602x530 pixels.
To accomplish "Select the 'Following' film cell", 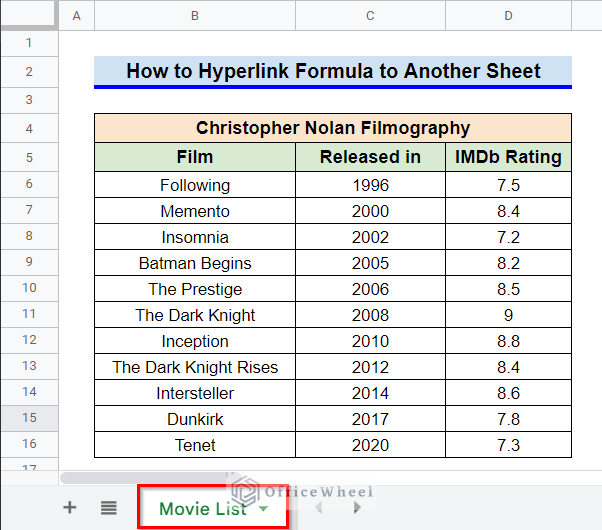I will click(195, 185).
